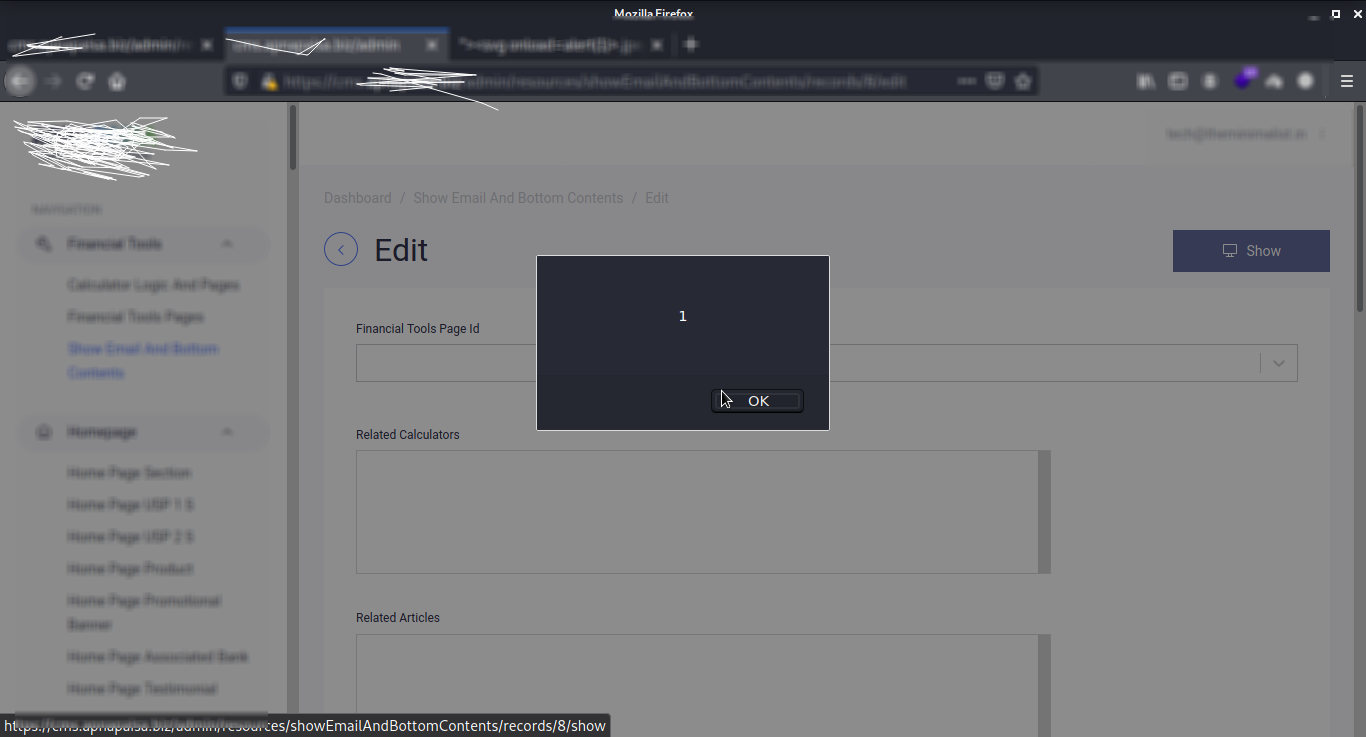Reload the current page
Image resolution: width=1366 pixels, height=737 pixels.
click(86, 81)
